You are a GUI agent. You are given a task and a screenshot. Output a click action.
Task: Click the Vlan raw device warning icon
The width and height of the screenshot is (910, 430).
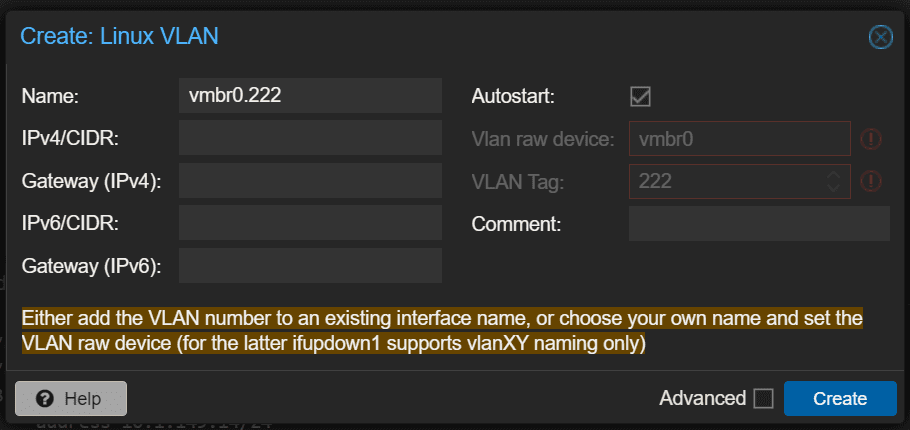coord(871,139)
